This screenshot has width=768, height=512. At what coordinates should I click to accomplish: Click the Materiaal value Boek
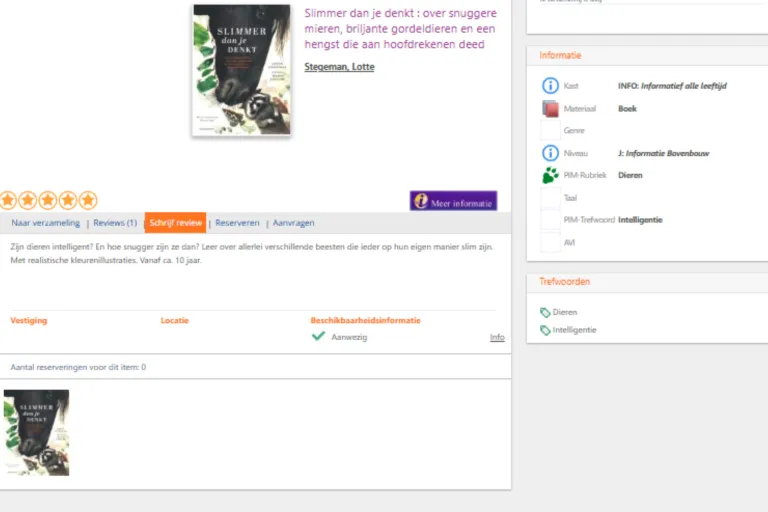click(x=627, y=109)
